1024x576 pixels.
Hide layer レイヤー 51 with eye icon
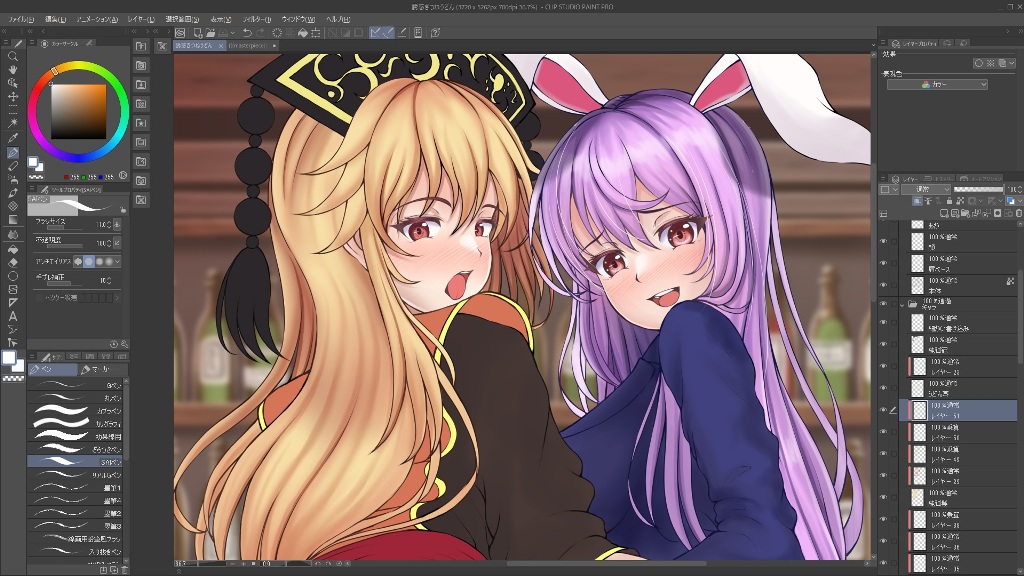tap(884, 410)
